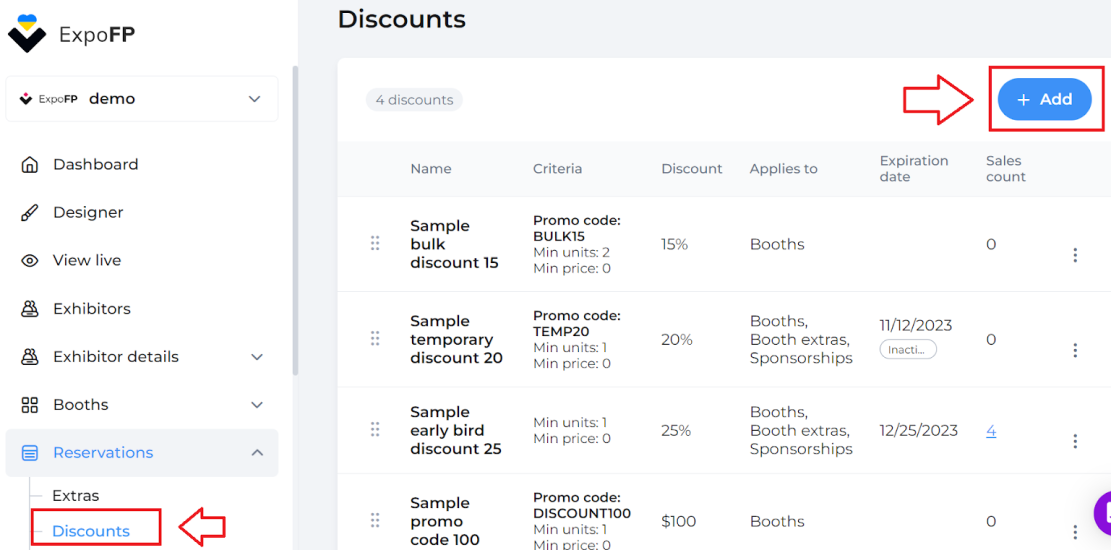Open three-dot menu for Sample temporary discount 20
1111x550 pixels.
coord(1075,350)
